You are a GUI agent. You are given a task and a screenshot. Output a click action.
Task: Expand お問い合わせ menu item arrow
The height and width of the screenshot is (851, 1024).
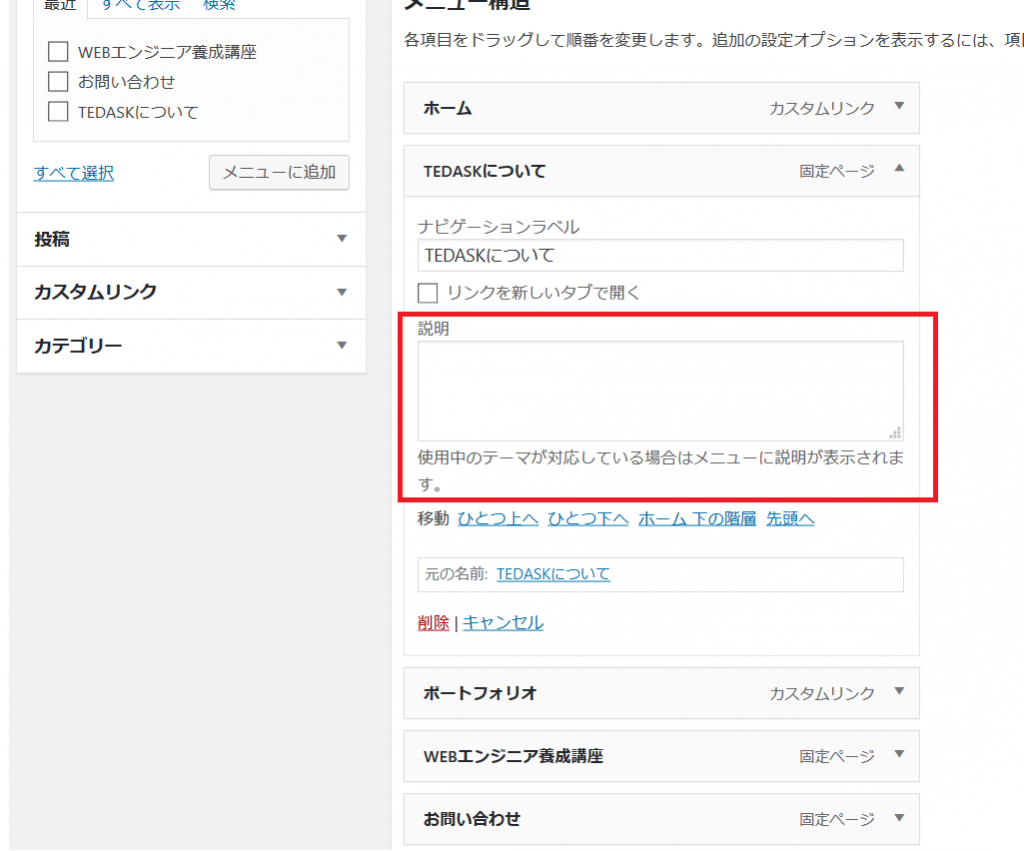(x=899, y=818)
